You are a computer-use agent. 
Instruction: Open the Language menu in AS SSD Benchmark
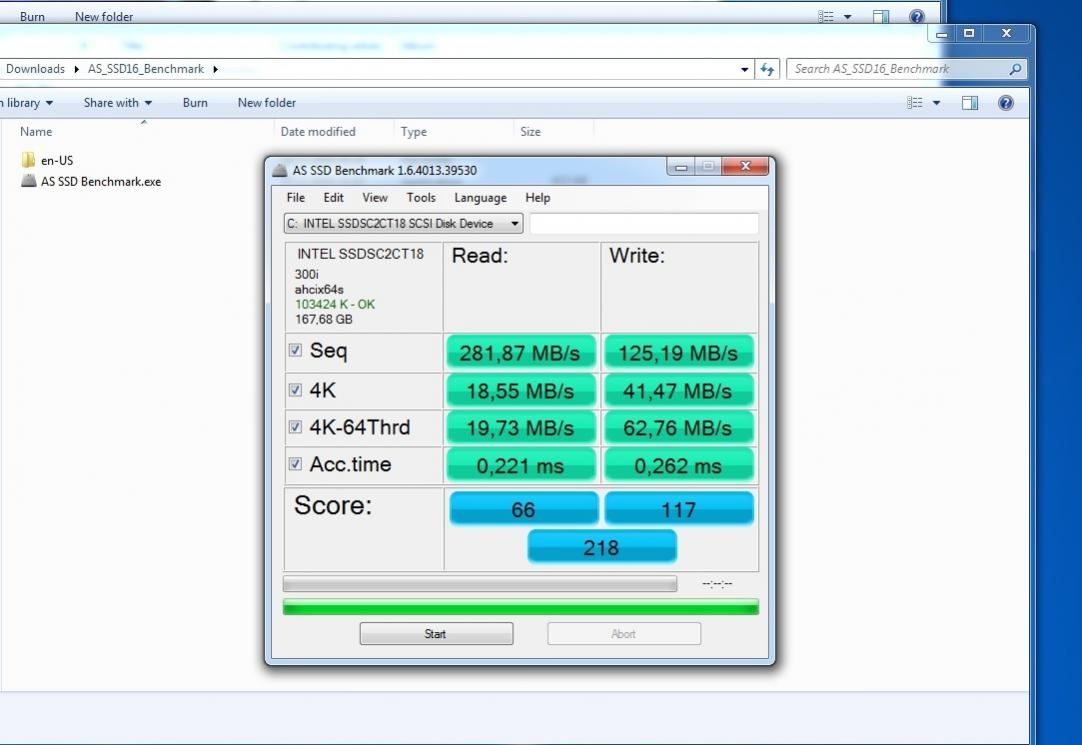point(480,197)
